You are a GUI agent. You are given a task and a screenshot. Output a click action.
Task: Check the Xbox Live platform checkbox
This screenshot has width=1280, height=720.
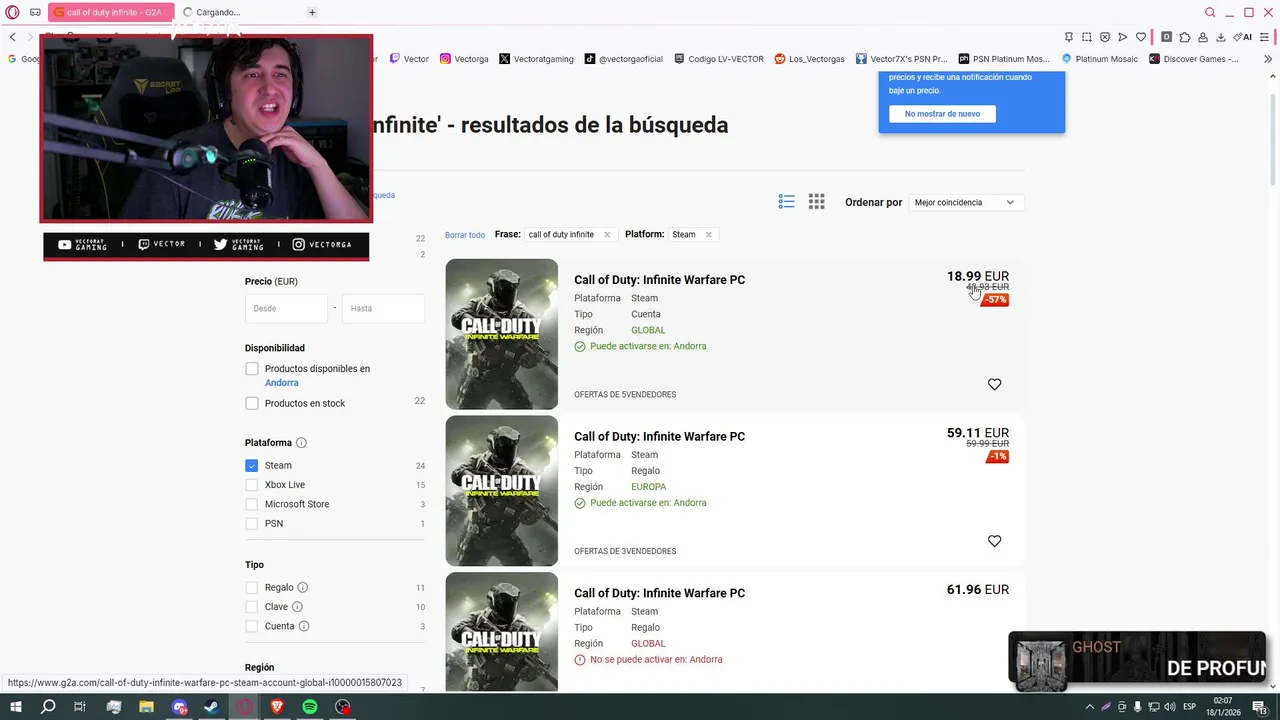[252, 485]
